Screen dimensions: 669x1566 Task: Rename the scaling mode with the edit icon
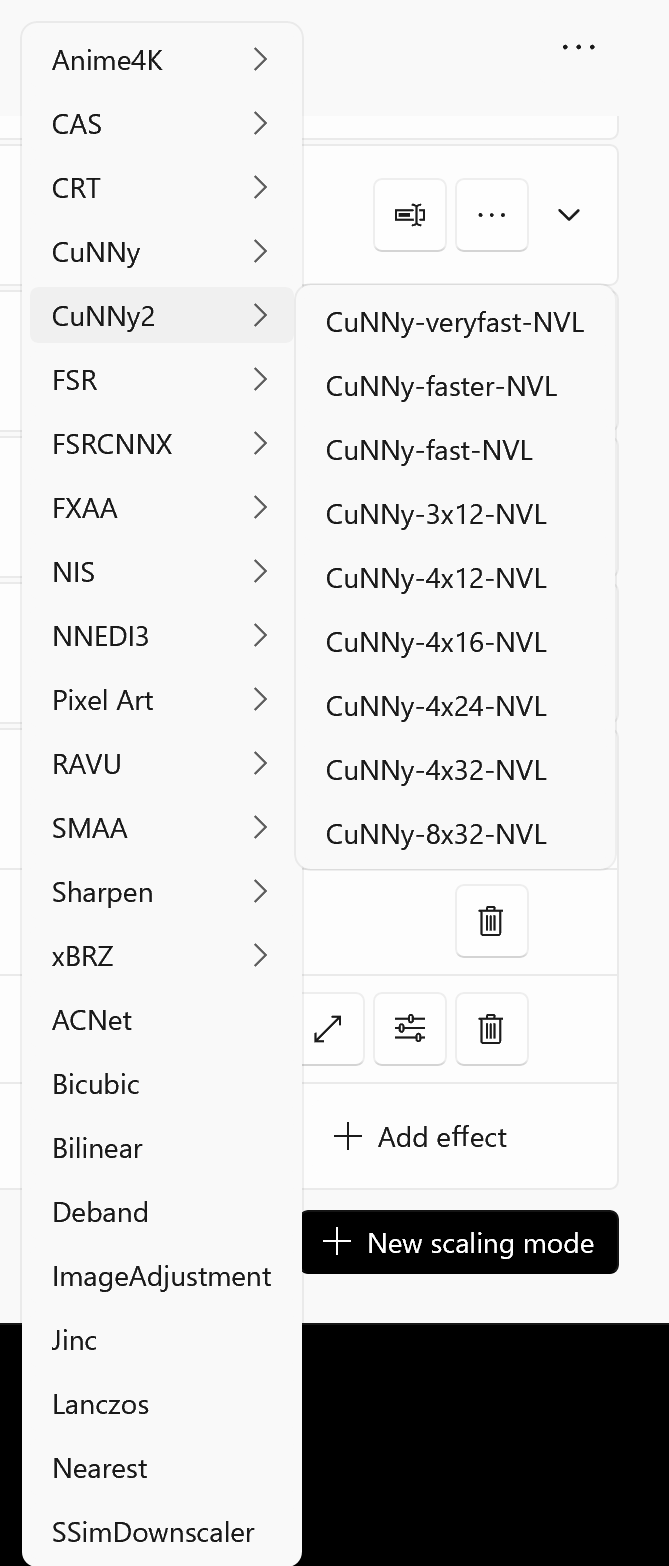tap(409, 214)
